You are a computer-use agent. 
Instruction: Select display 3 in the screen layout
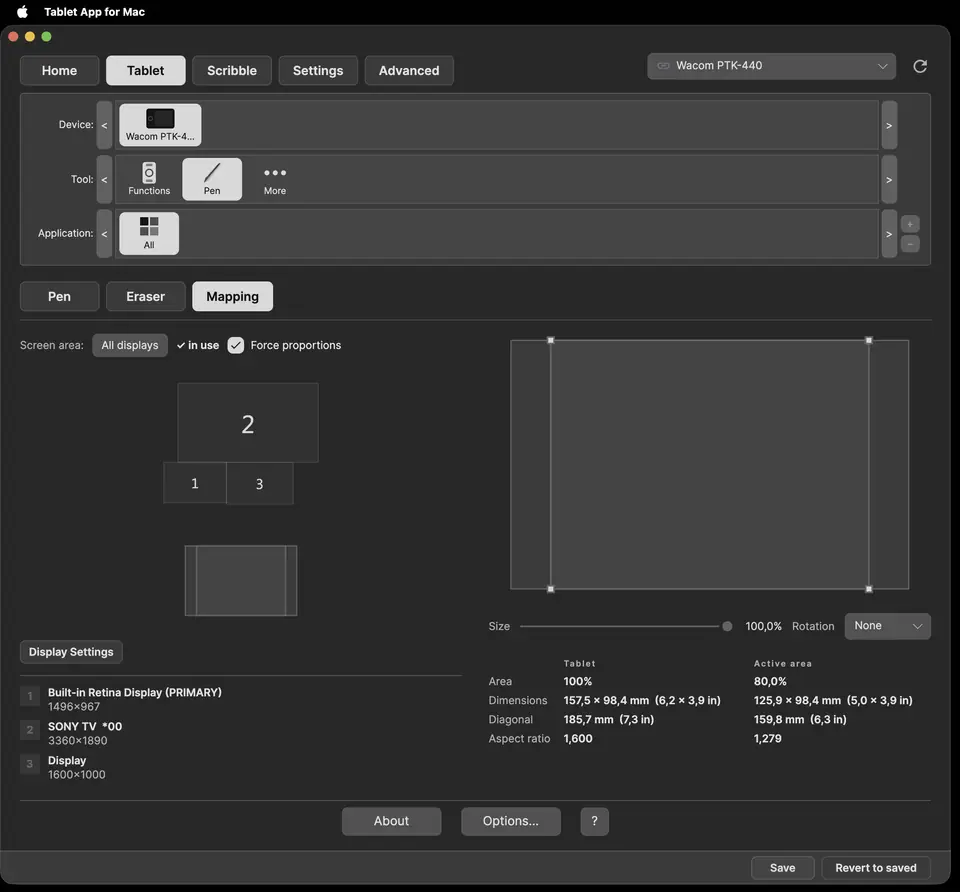point(260,484)
